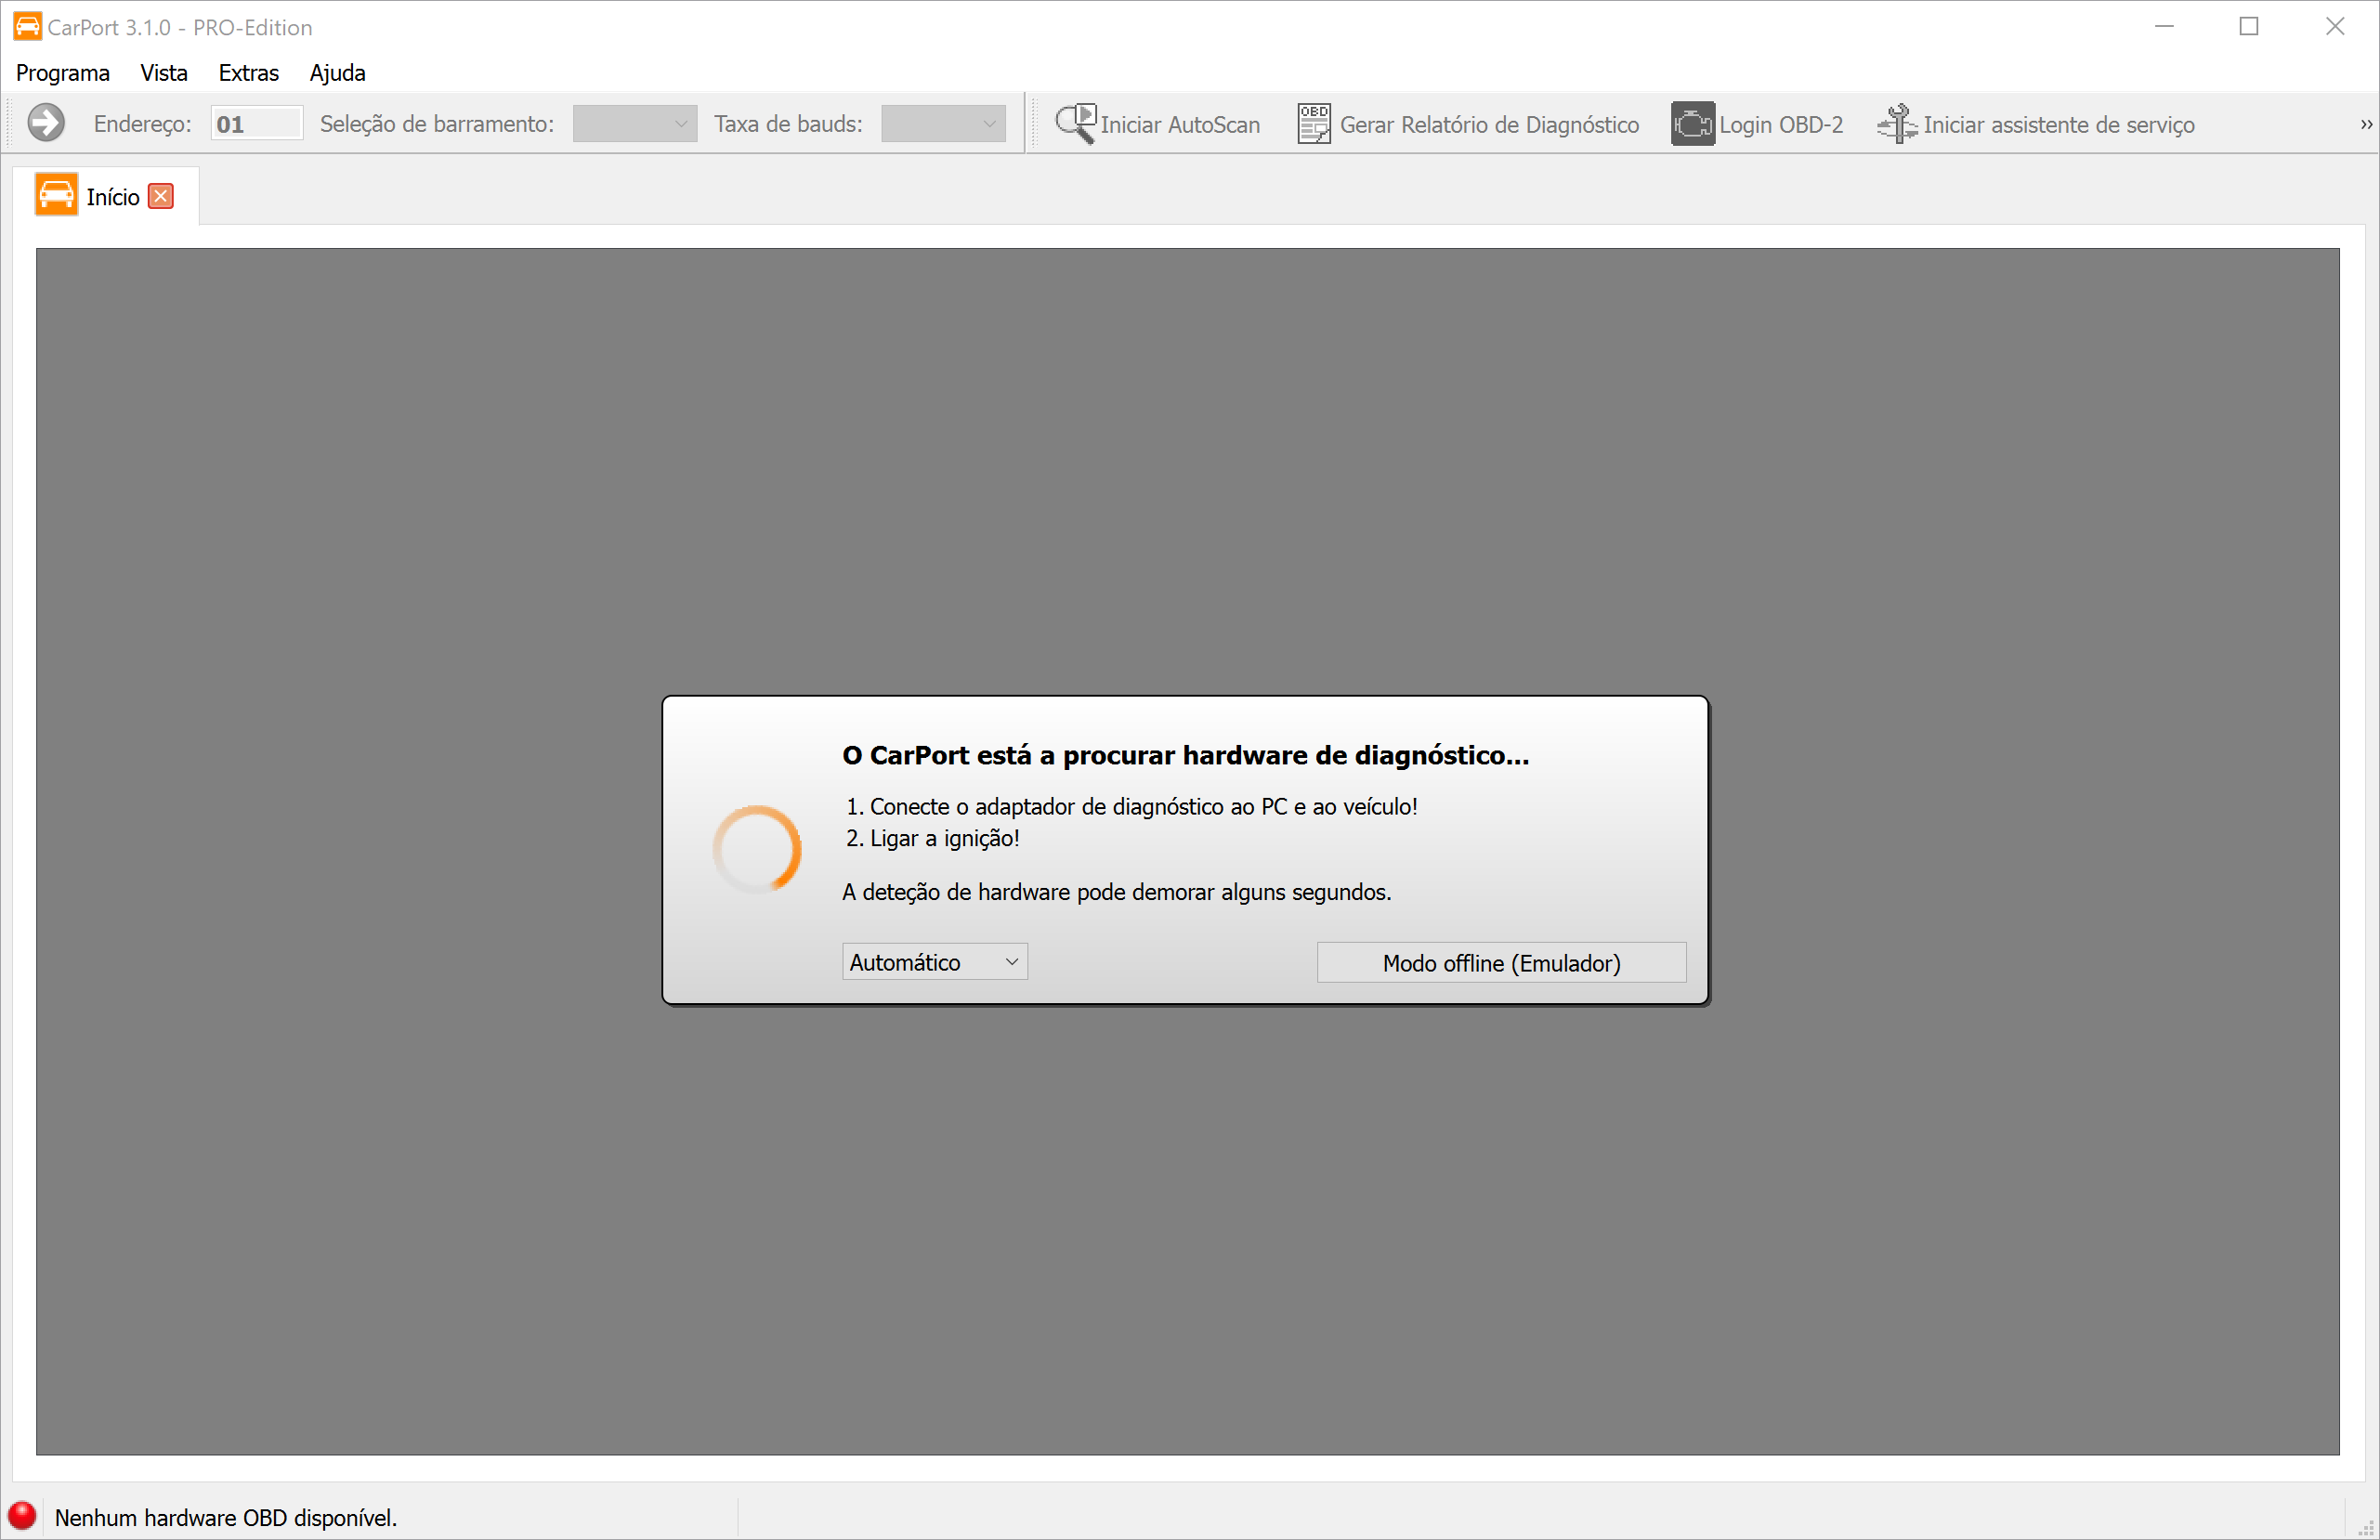The width and height of the screenshot is (2380, 1540).
Task: Click the Endereço input field
Action: click(256, 123)
